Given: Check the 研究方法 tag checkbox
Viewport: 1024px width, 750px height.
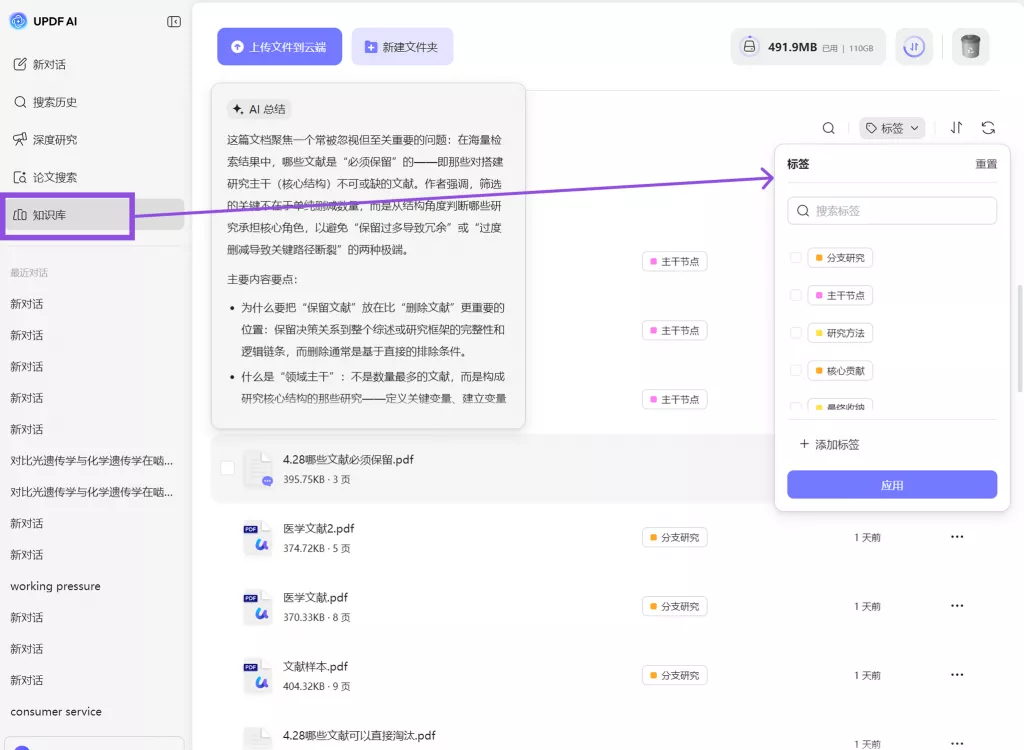Looking at the screenshot, I should point(795,333).
